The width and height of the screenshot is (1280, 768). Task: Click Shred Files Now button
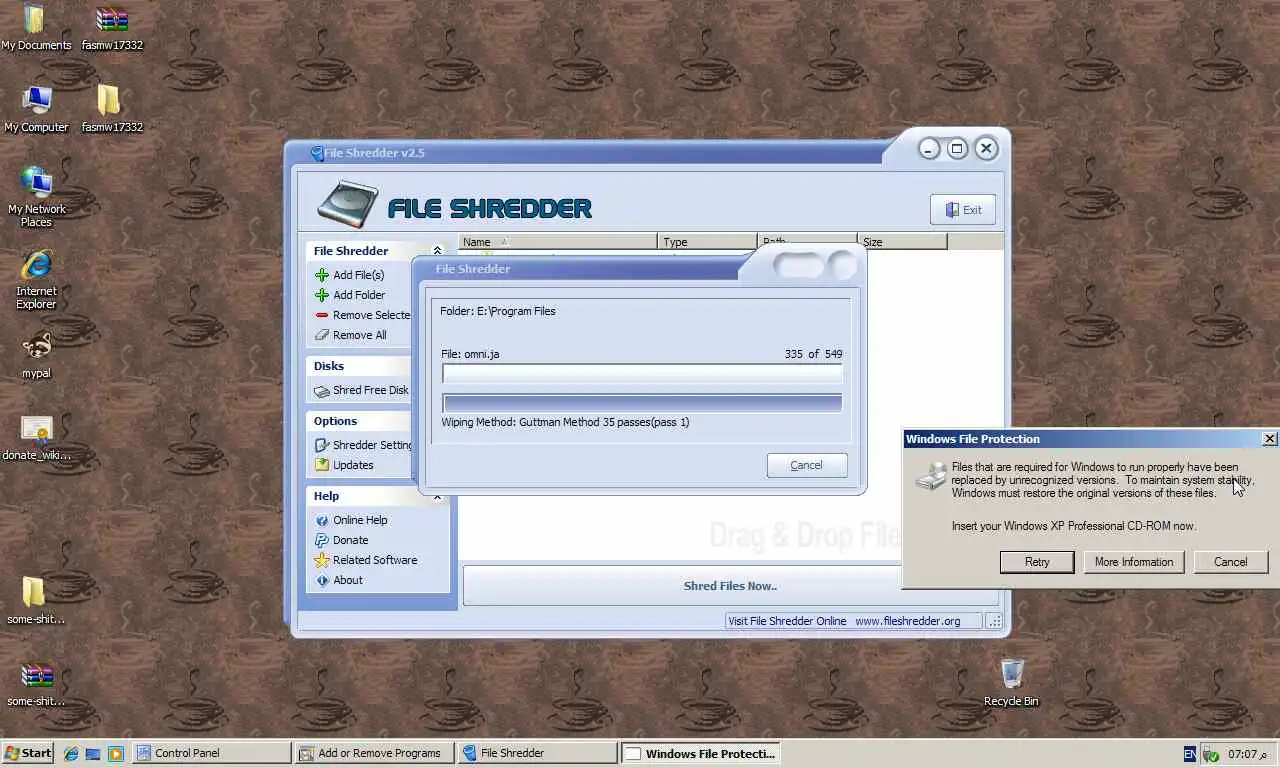point(730,585)
